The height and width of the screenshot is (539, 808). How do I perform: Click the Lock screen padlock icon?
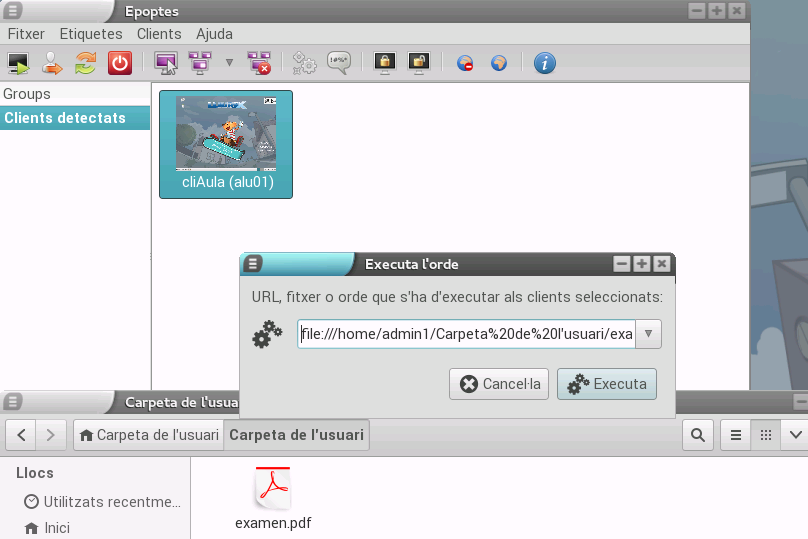click(x=384, y=63)
